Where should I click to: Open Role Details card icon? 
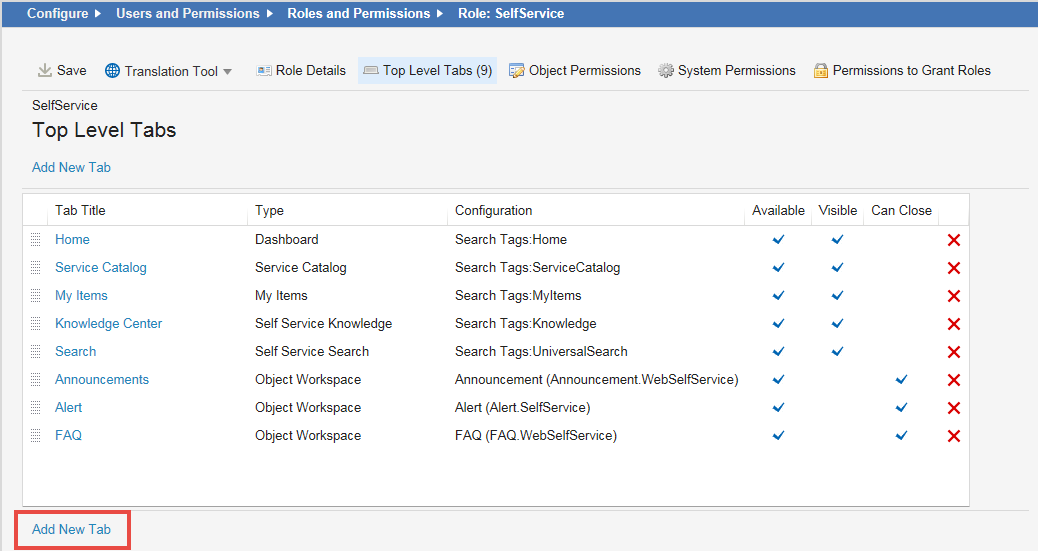(264, 71)
